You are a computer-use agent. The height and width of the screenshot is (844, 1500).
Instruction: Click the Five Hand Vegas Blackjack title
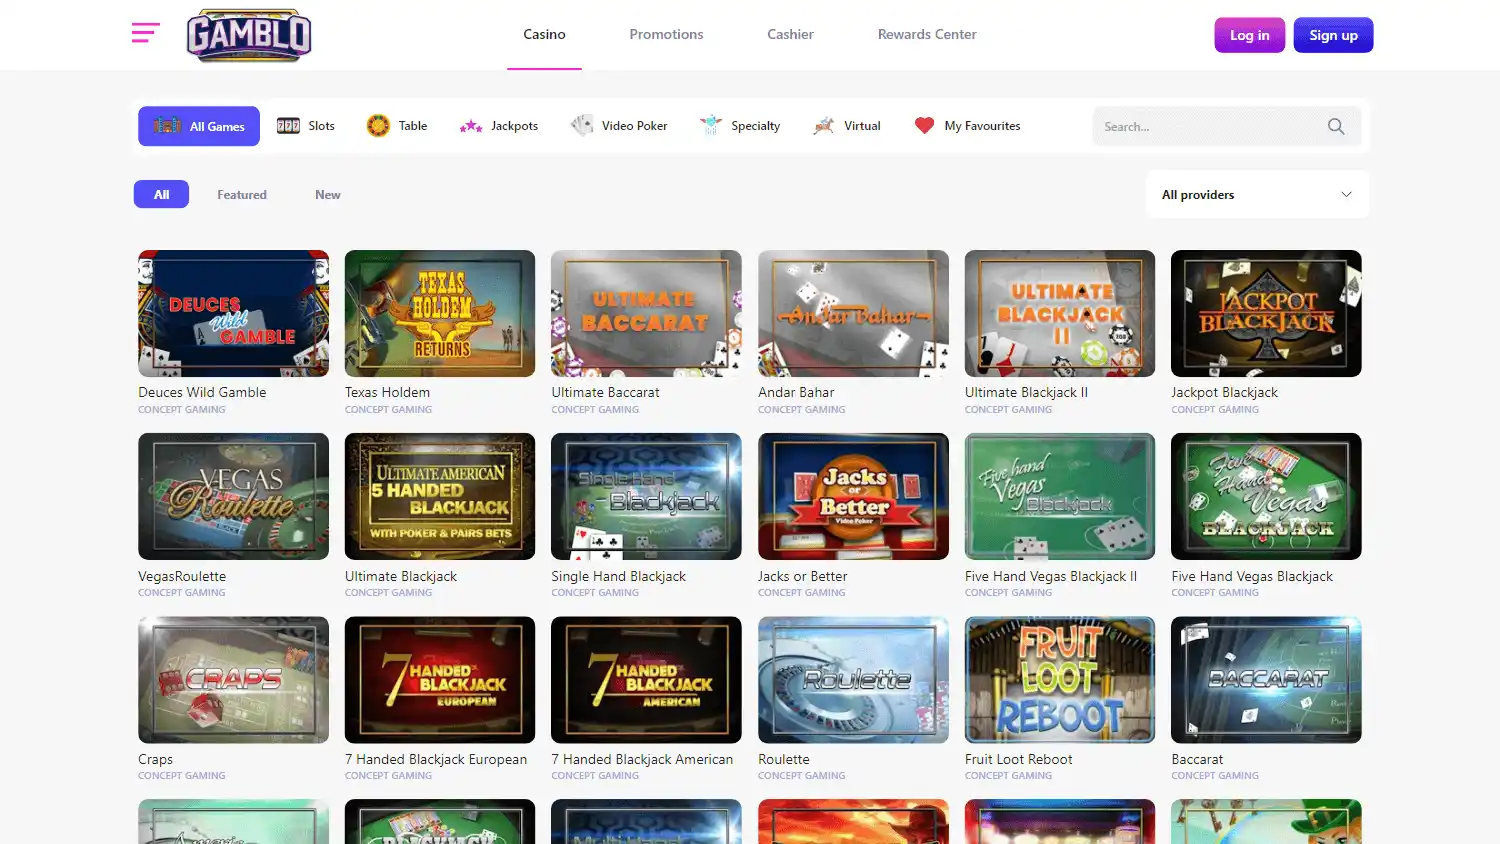point(1252,576)
